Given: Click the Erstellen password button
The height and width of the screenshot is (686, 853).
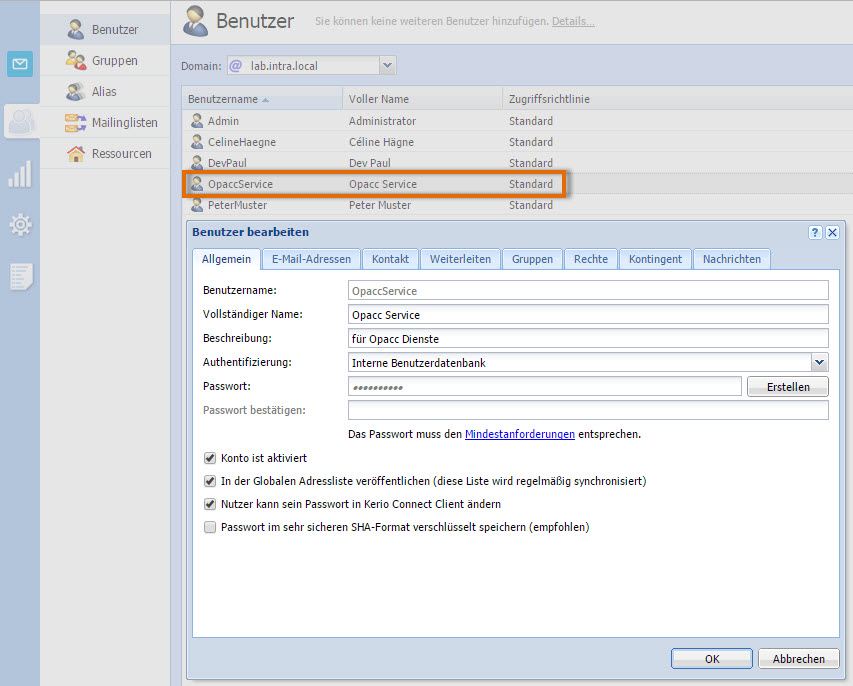Looking at the screenshot, I should point(788,387).
